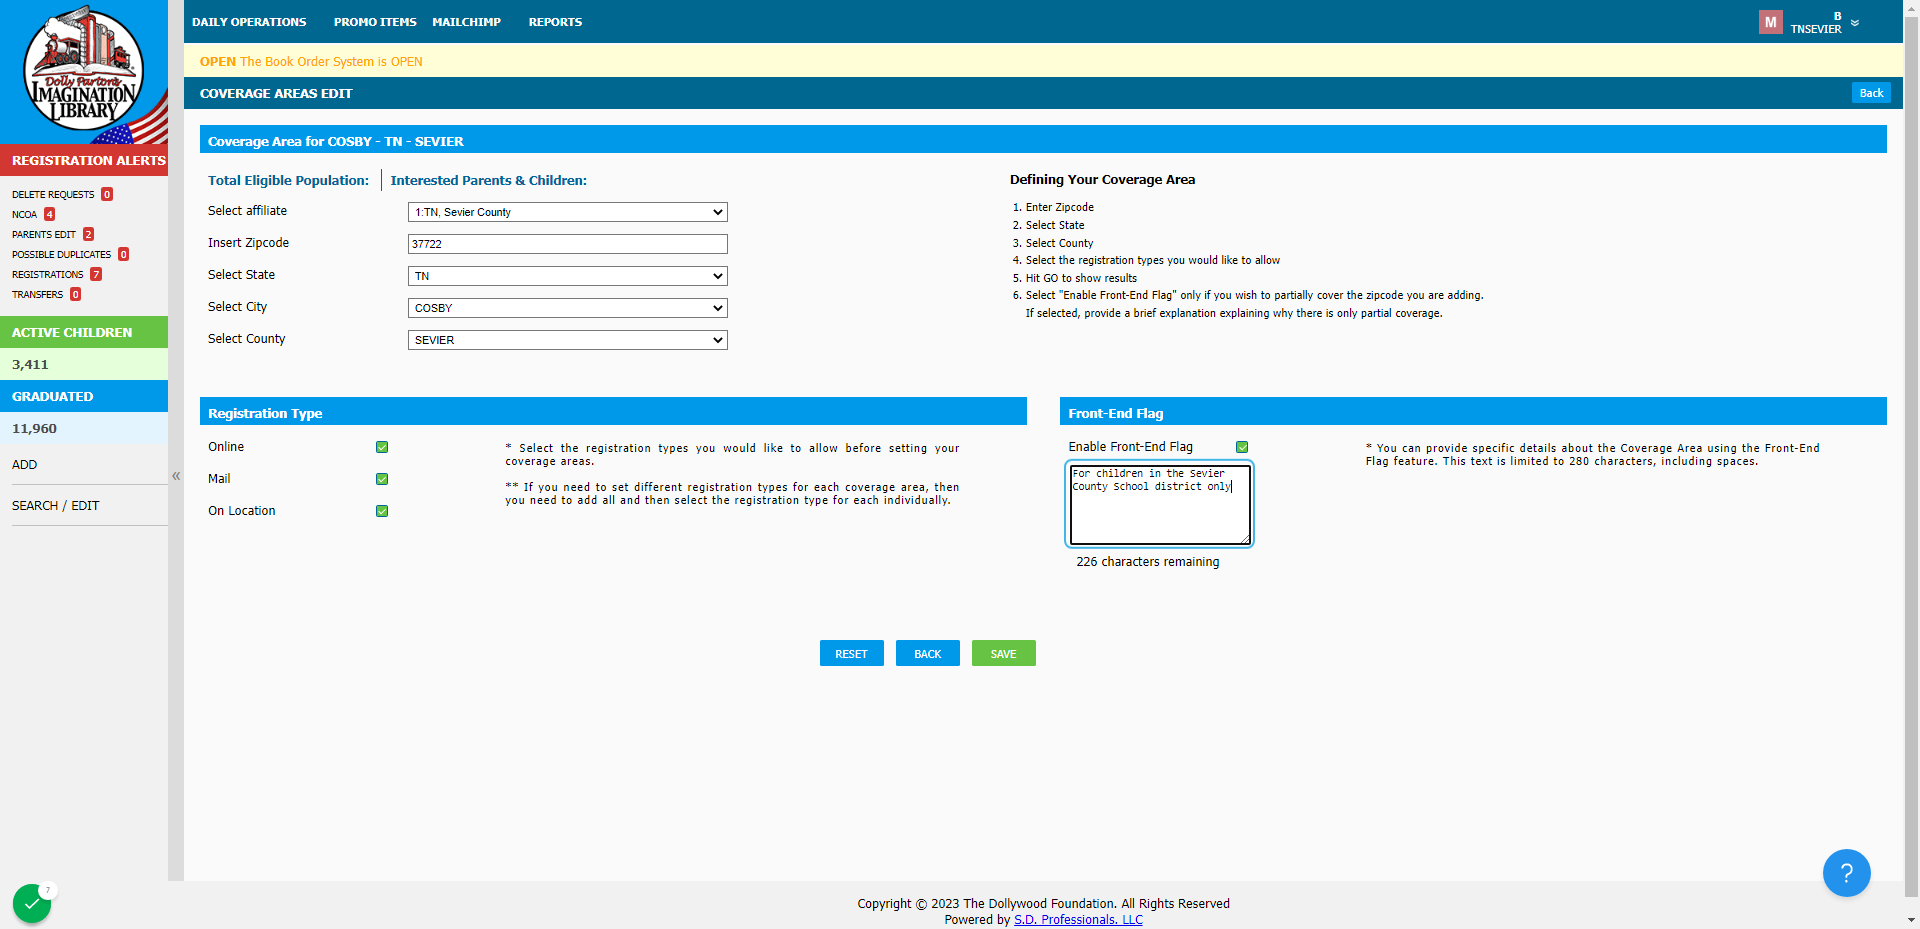
Task: Click the page vertical scrollbar down arrow
Action: [x=1911, y=920]
